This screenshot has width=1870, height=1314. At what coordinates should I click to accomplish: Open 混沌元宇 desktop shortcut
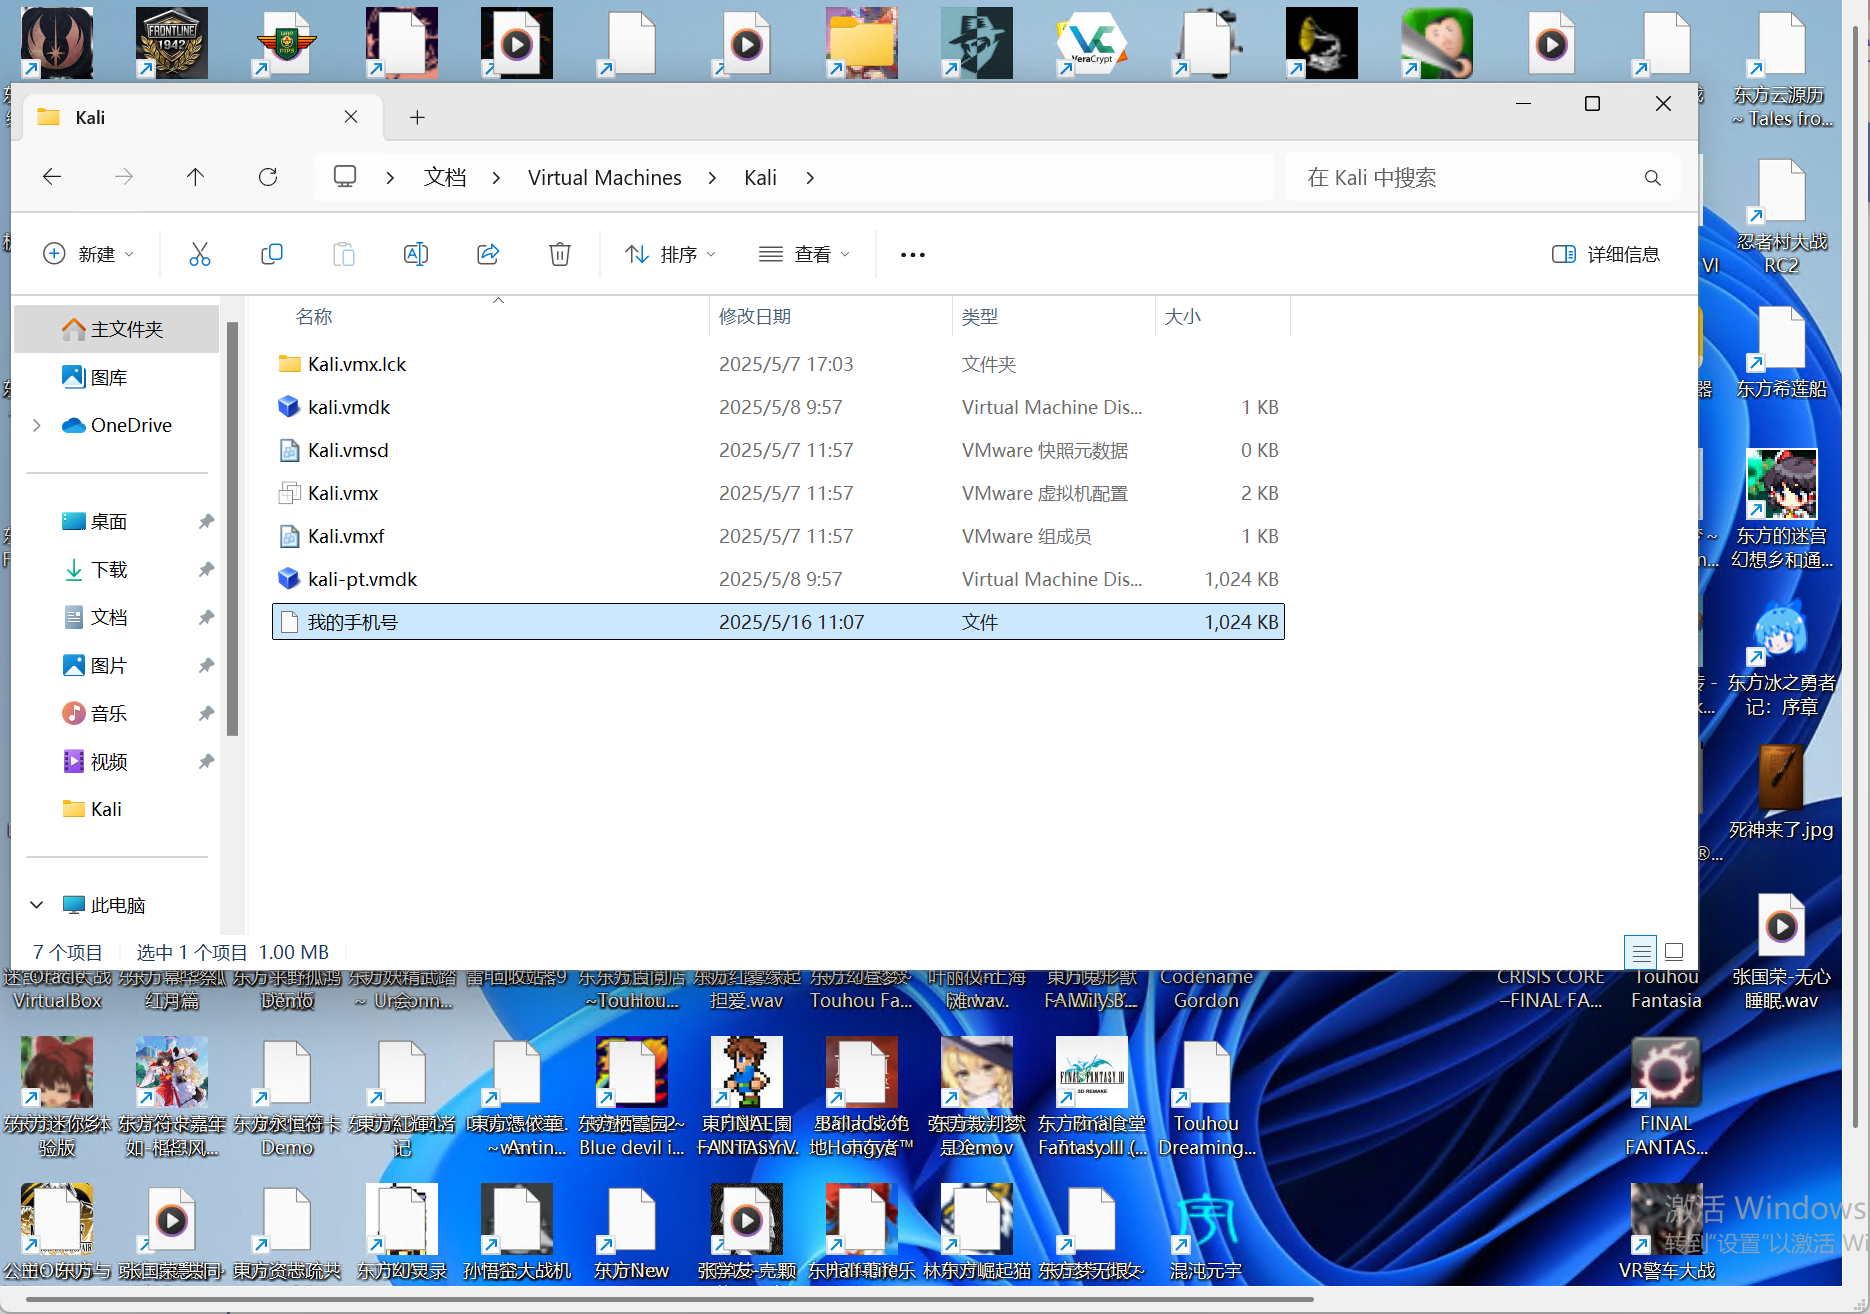coord(1207,1233)
